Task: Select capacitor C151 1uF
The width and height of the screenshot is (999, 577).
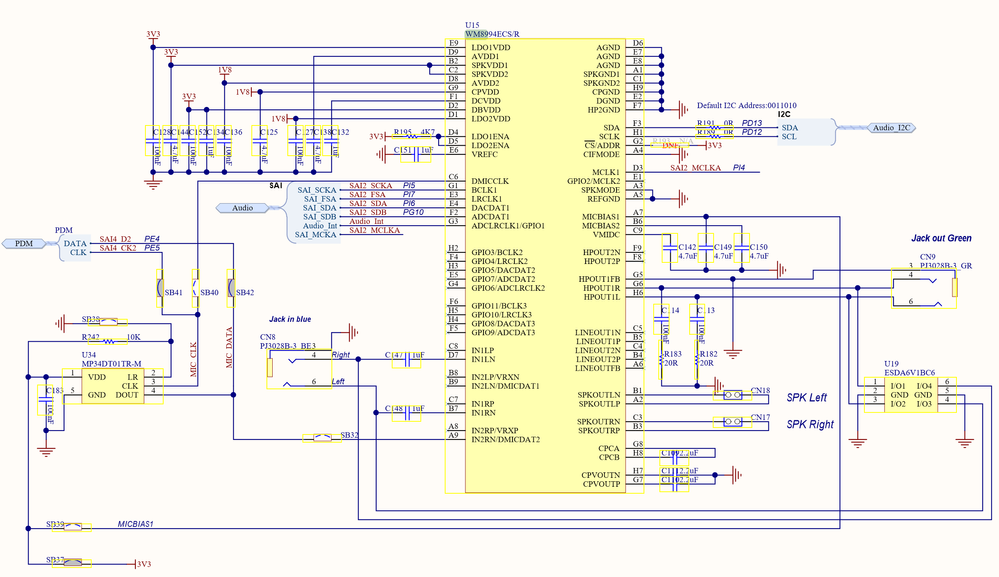Action: pyautogui.click(x=415, y=154)
